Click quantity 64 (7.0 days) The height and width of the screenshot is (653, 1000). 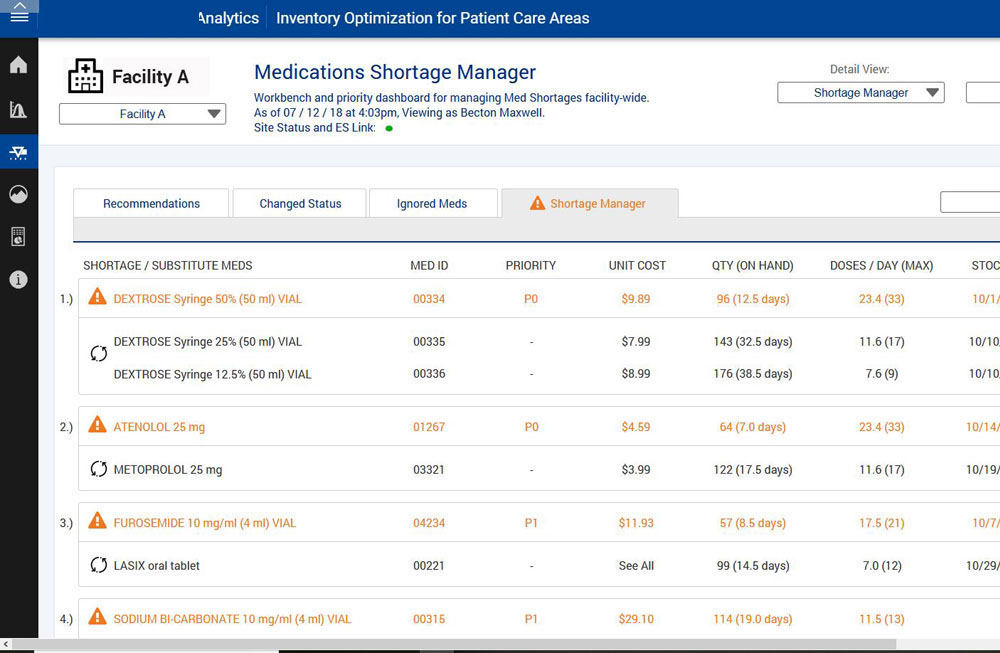753,427
